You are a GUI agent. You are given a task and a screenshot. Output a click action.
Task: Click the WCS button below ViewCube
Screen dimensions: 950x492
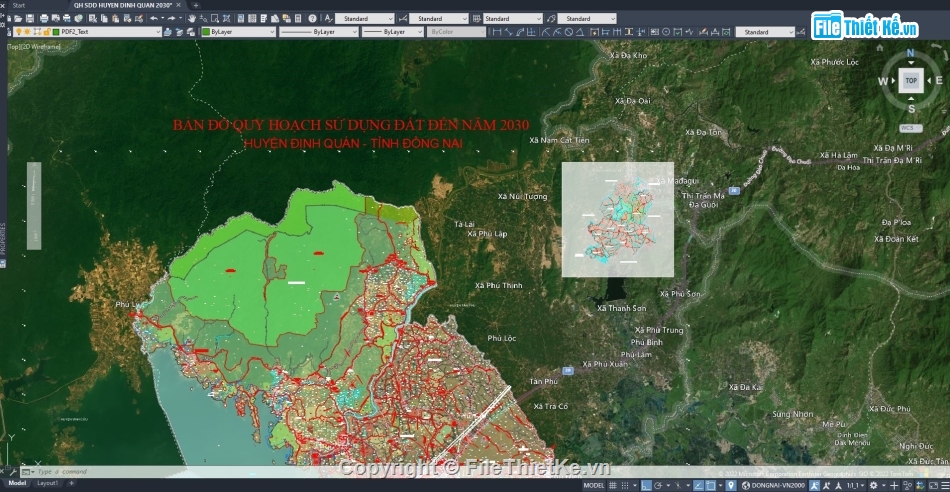tap(911, 128)
